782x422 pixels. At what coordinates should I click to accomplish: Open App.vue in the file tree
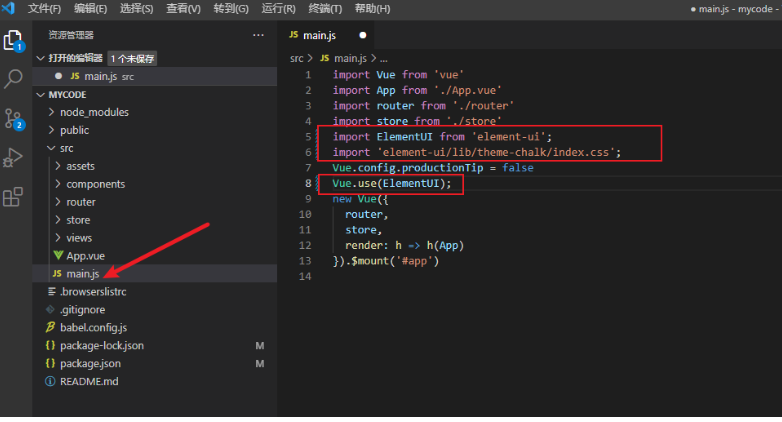(155, 256)
